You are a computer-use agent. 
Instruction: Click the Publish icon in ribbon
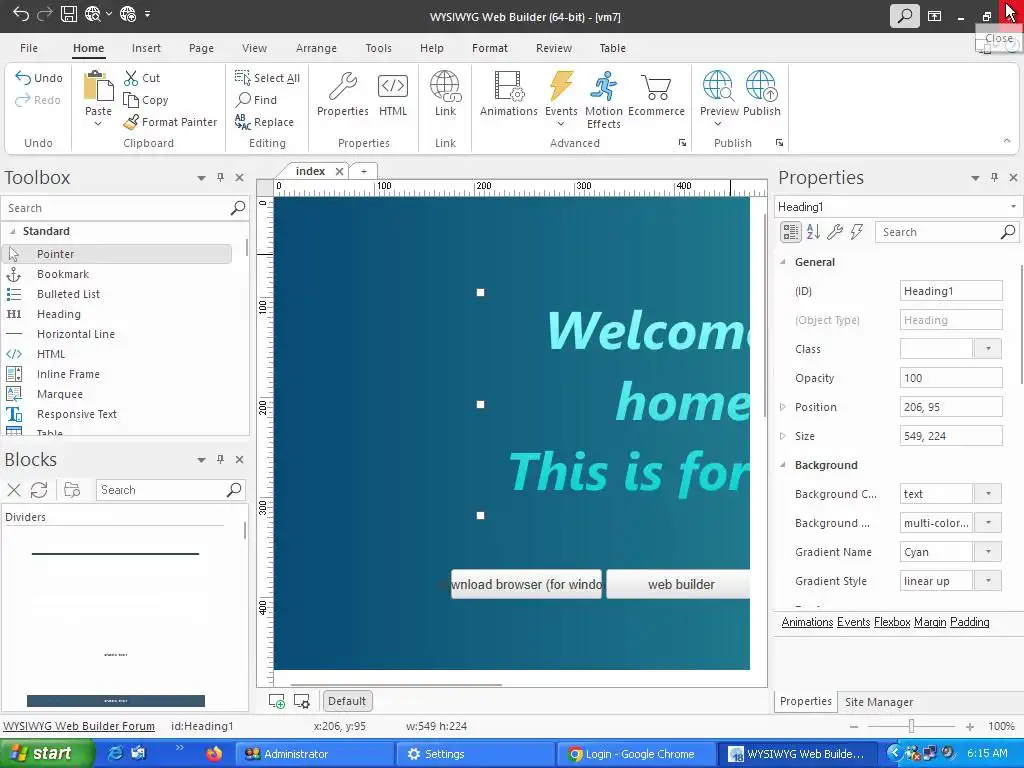[x=761, y=94]
